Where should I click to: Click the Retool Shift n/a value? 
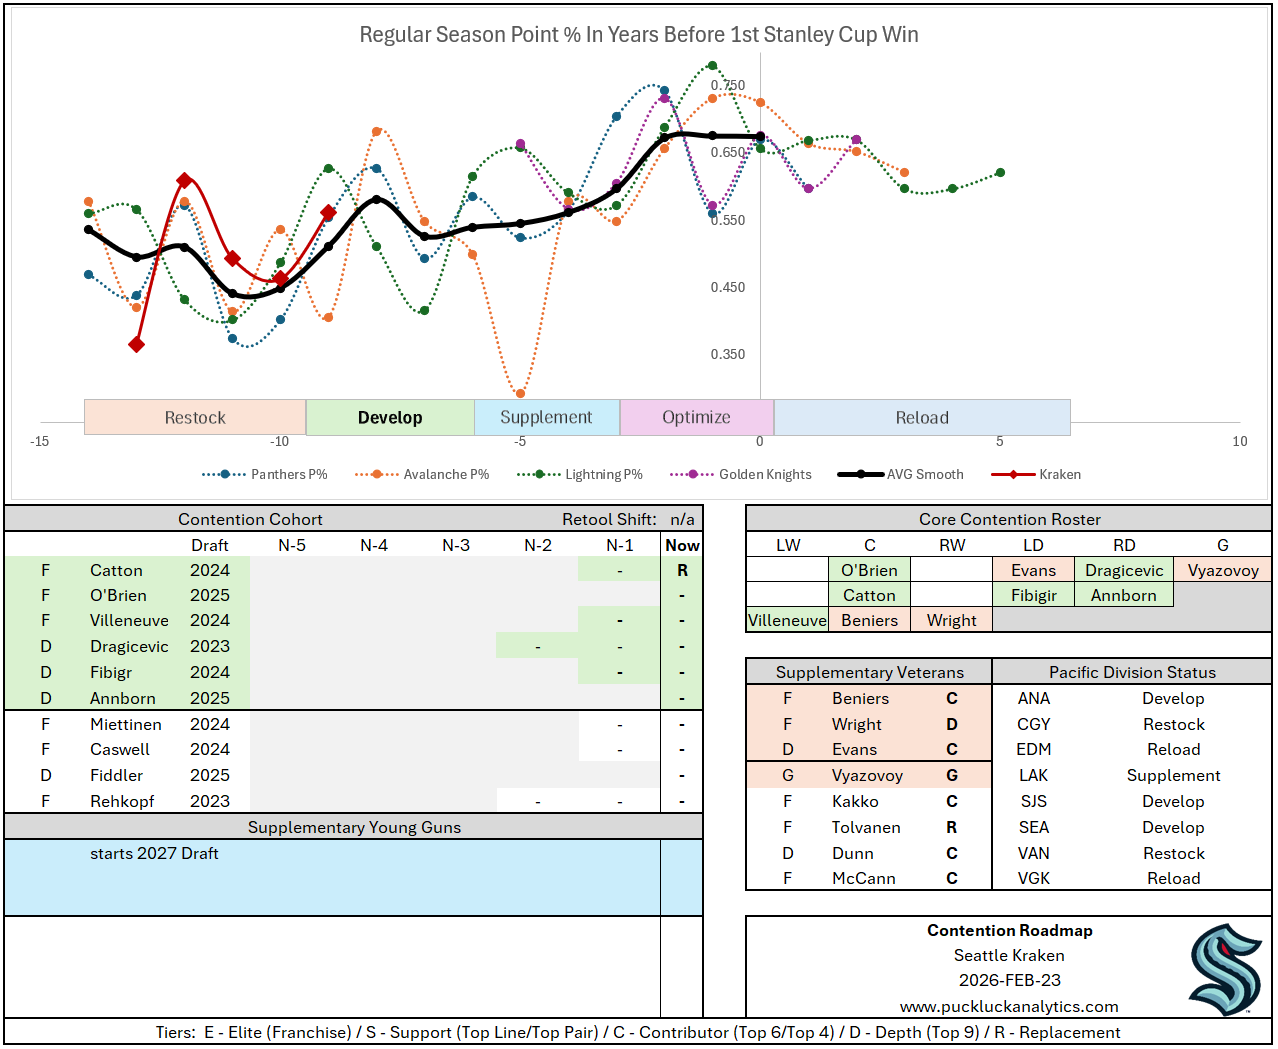point(682,519)
